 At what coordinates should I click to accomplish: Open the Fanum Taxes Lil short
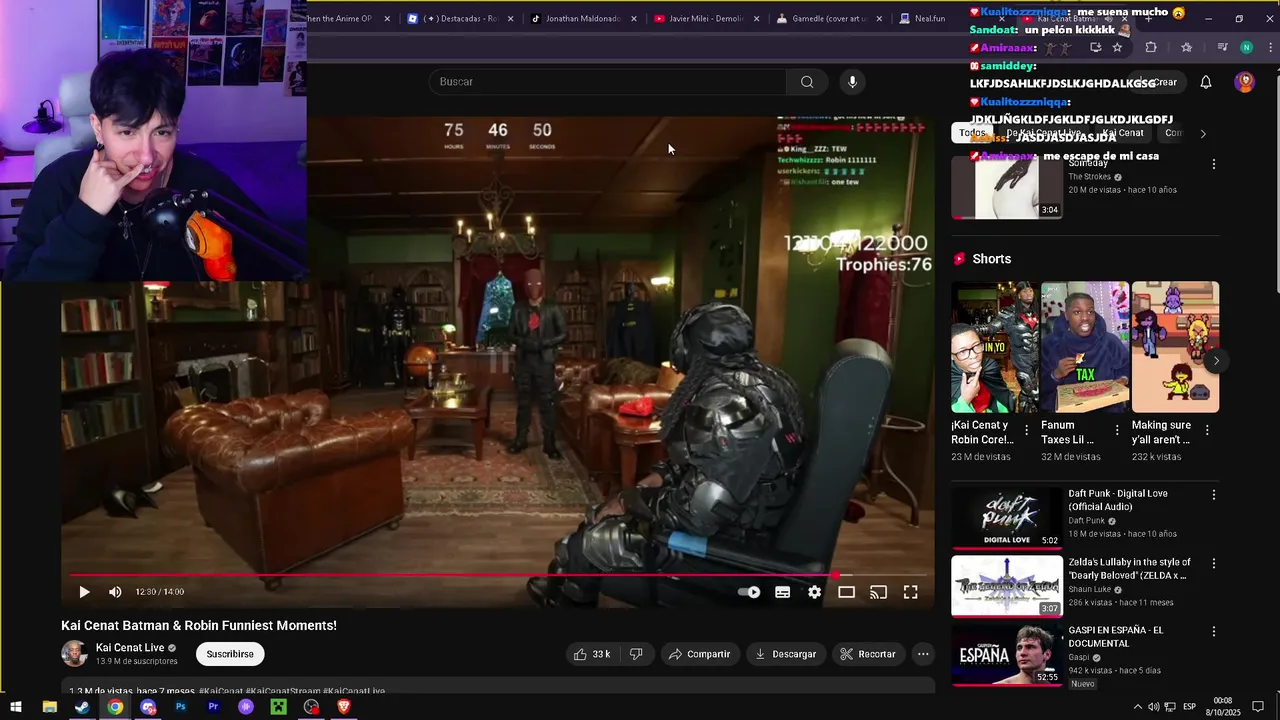pyautogui.click(x=1085, y=347)
